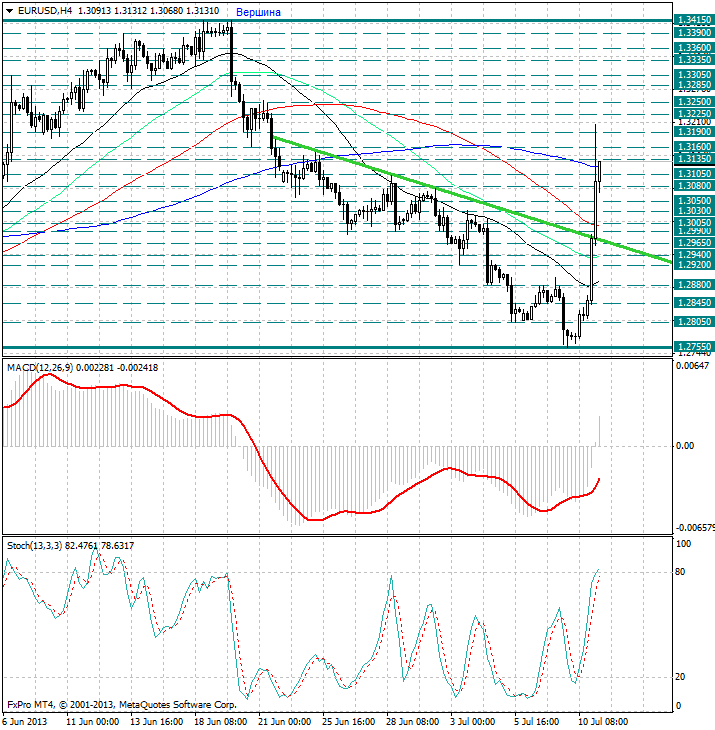The width and height of the screenshot is (715, 730).
Task: Click the Stochastic 20 level marker
Action: (x=680, y=677)
